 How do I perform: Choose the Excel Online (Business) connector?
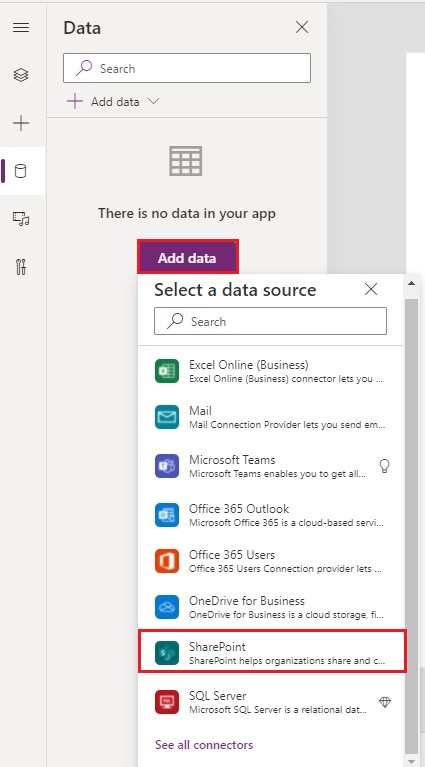point(271,371)
